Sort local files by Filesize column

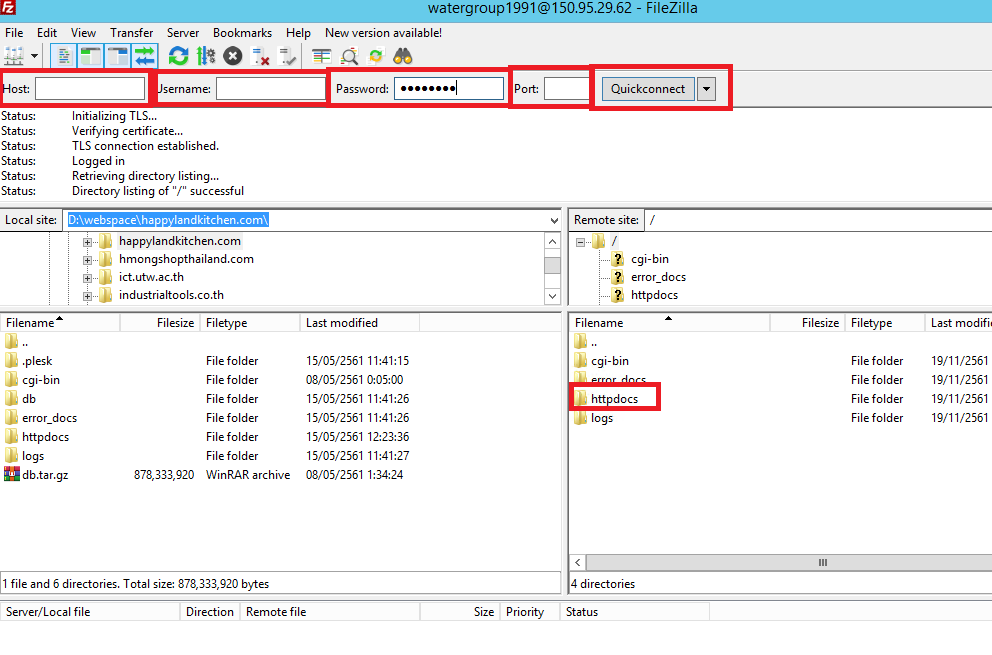point(160,323)
